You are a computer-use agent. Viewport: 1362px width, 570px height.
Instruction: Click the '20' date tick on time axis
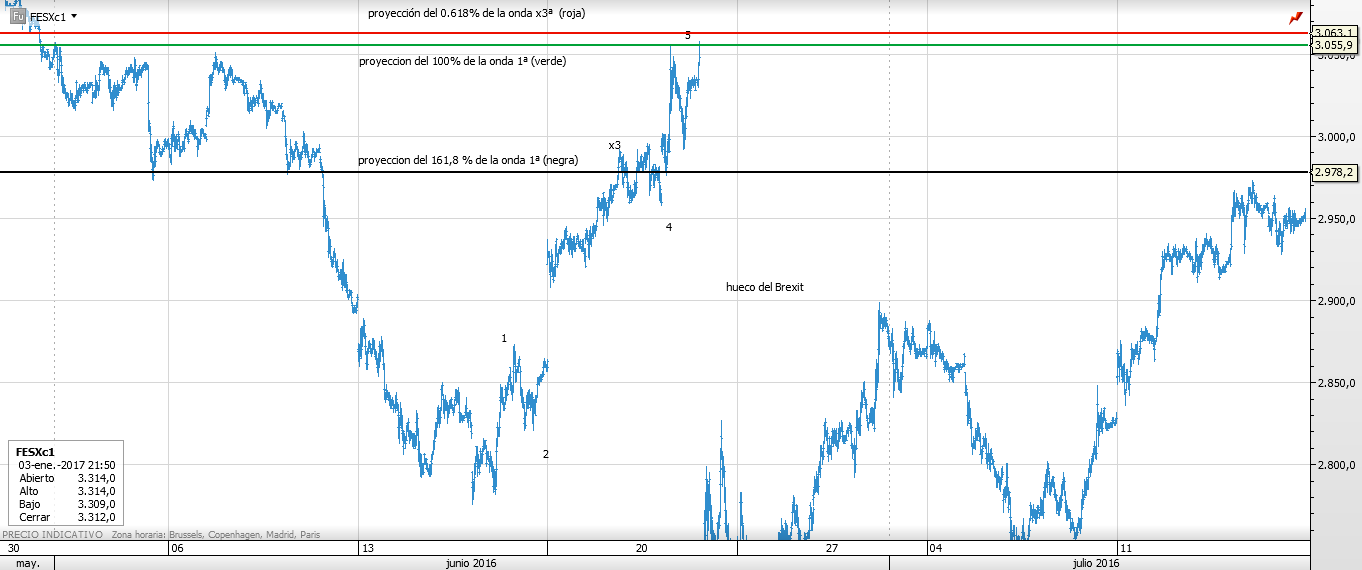[x=641, y=549]
